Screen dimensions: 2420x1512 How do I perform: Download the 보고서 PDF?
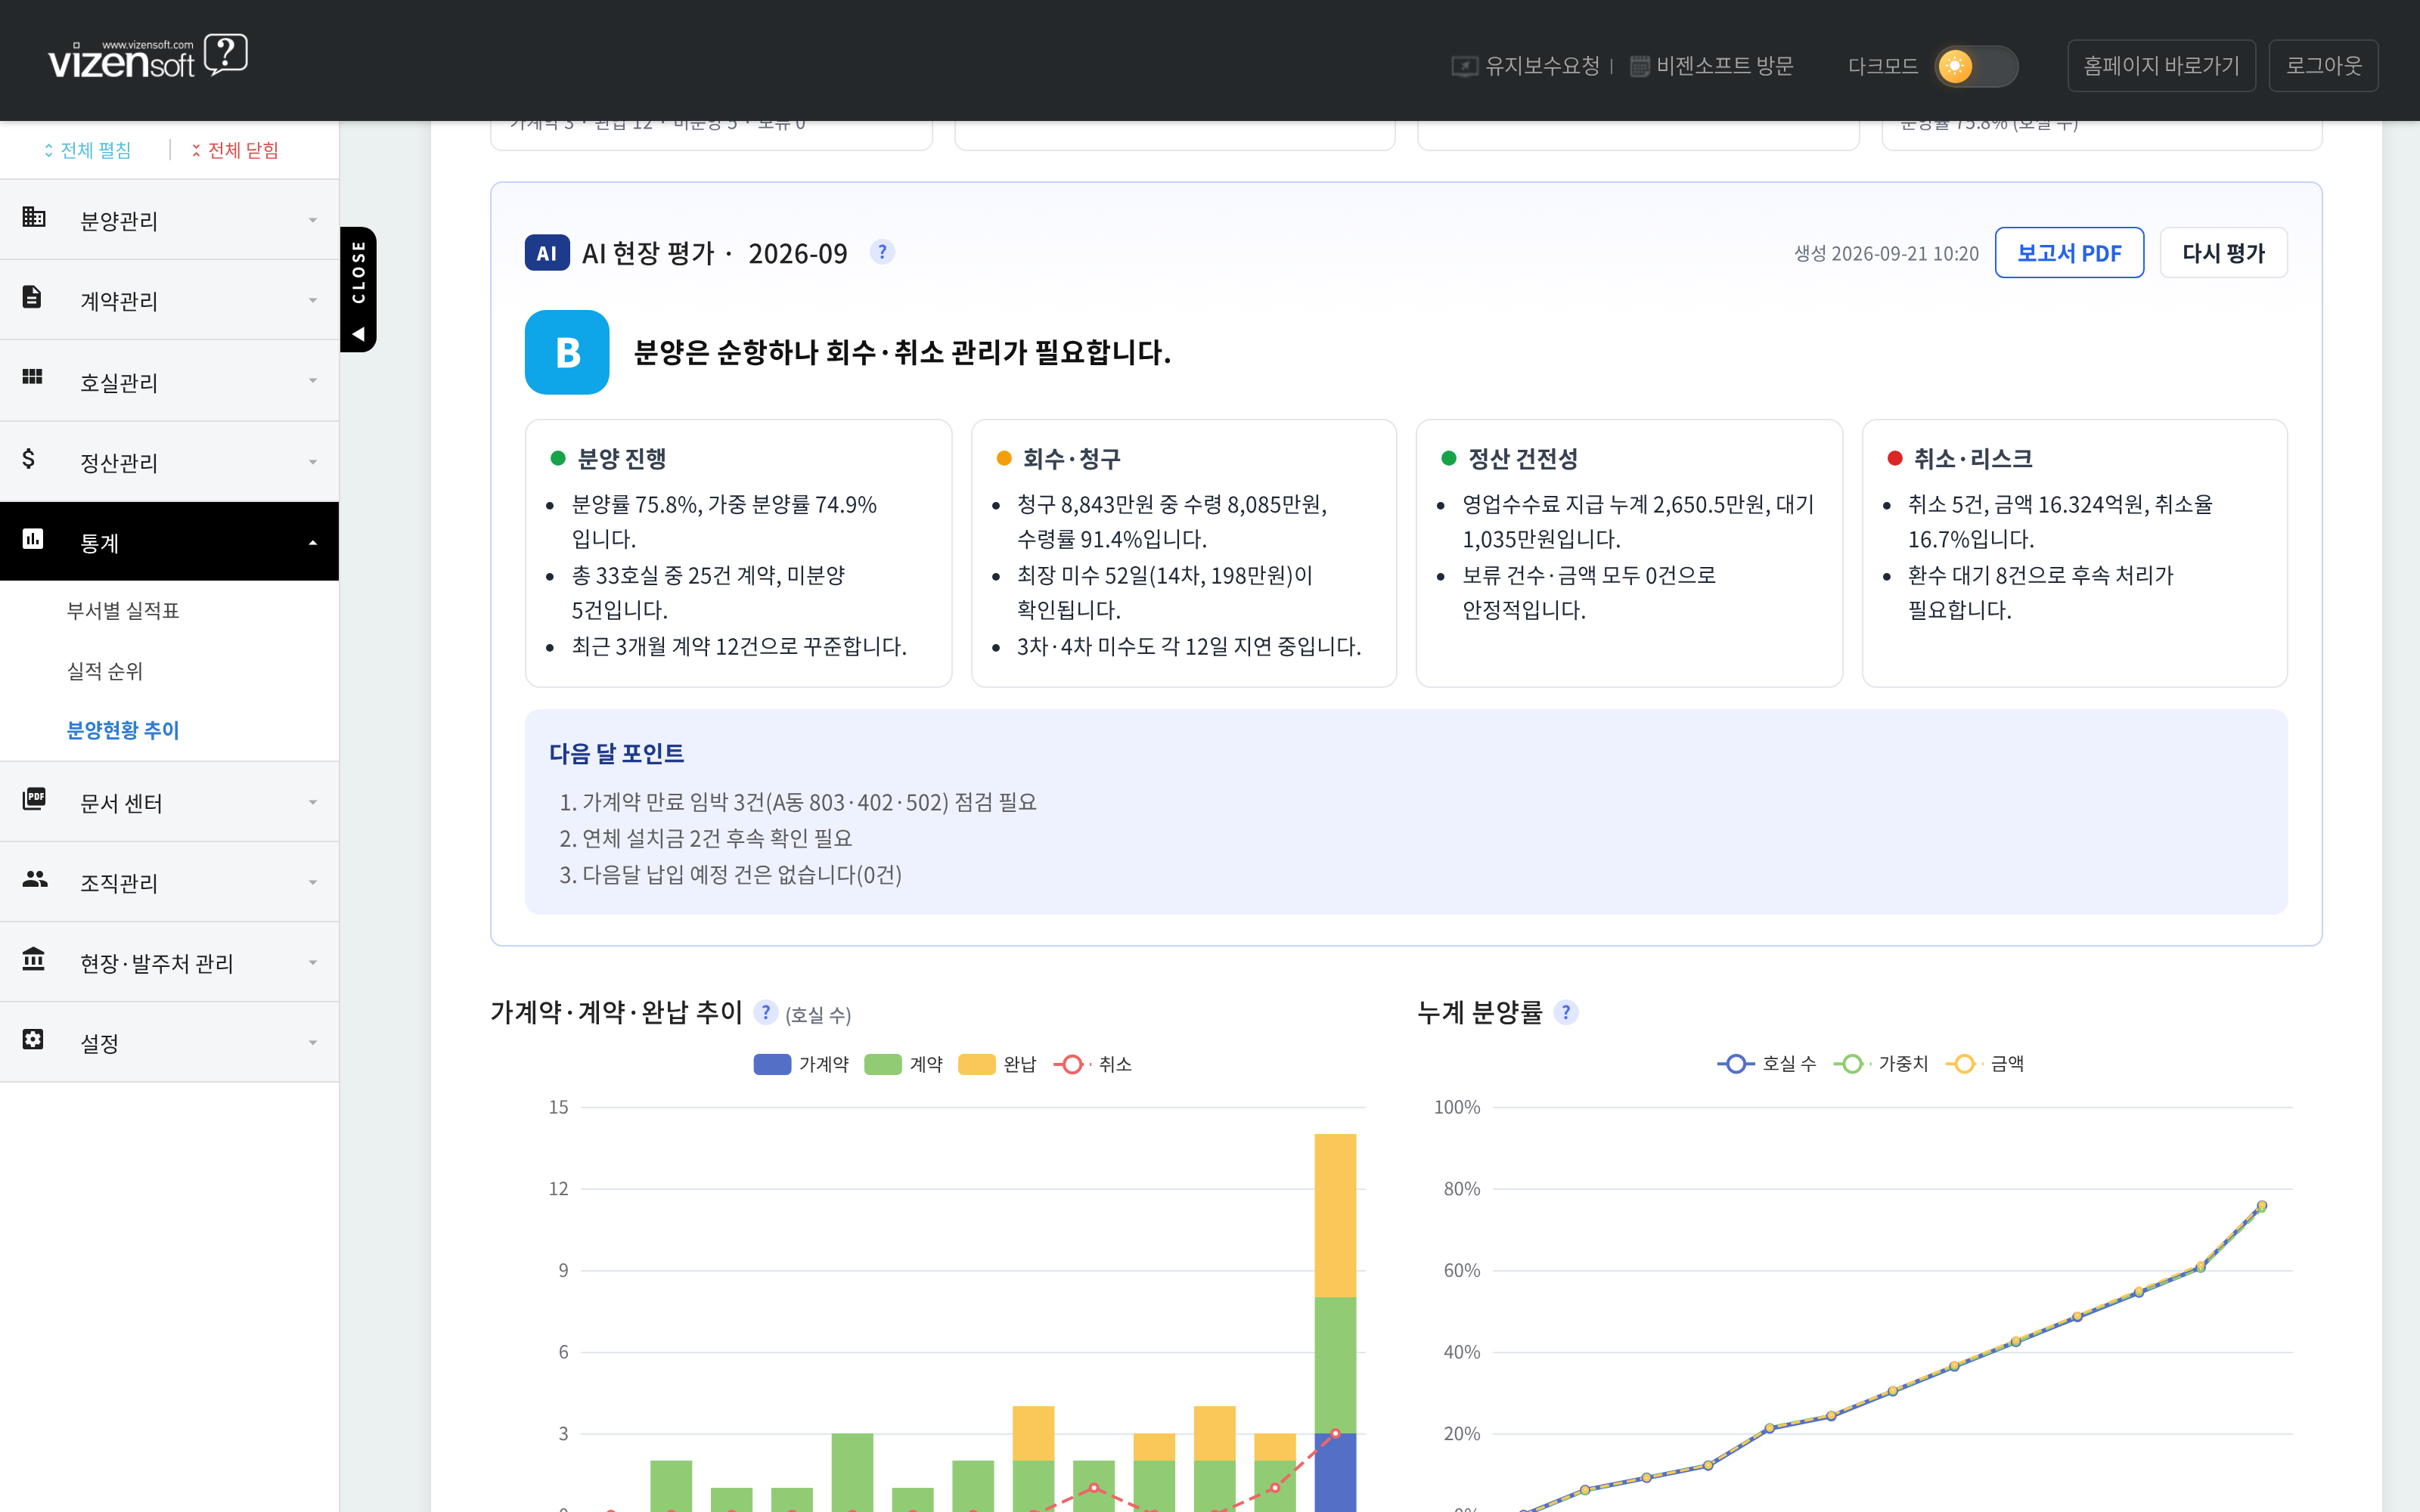[x=2069, y=253]
